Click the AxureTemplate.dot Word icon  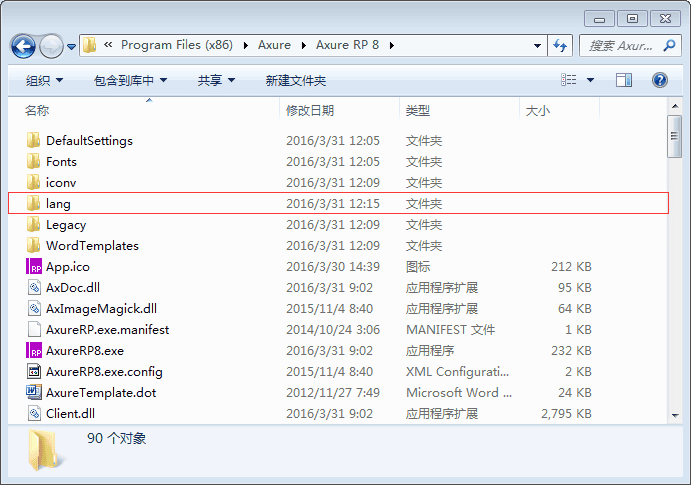point(34,392)
